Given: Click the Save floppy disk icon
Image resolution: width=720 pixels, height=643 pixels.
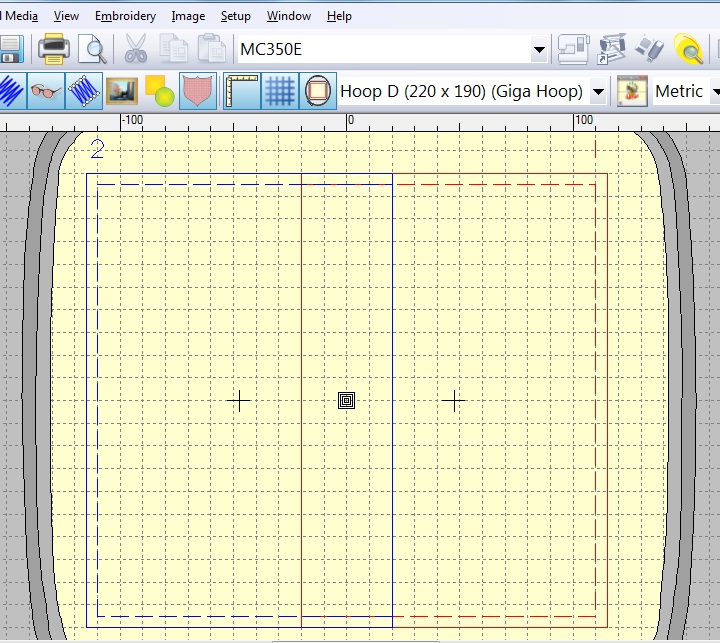Looking at the screenshot, I should click(x=10, y=49).
